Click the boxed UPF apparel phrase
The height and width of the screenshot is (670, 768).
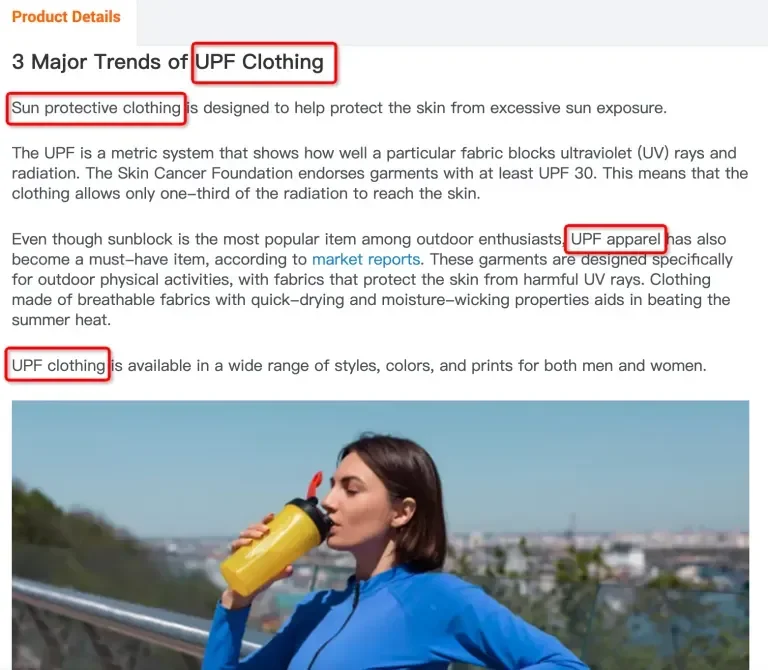[x=616, y=239]
